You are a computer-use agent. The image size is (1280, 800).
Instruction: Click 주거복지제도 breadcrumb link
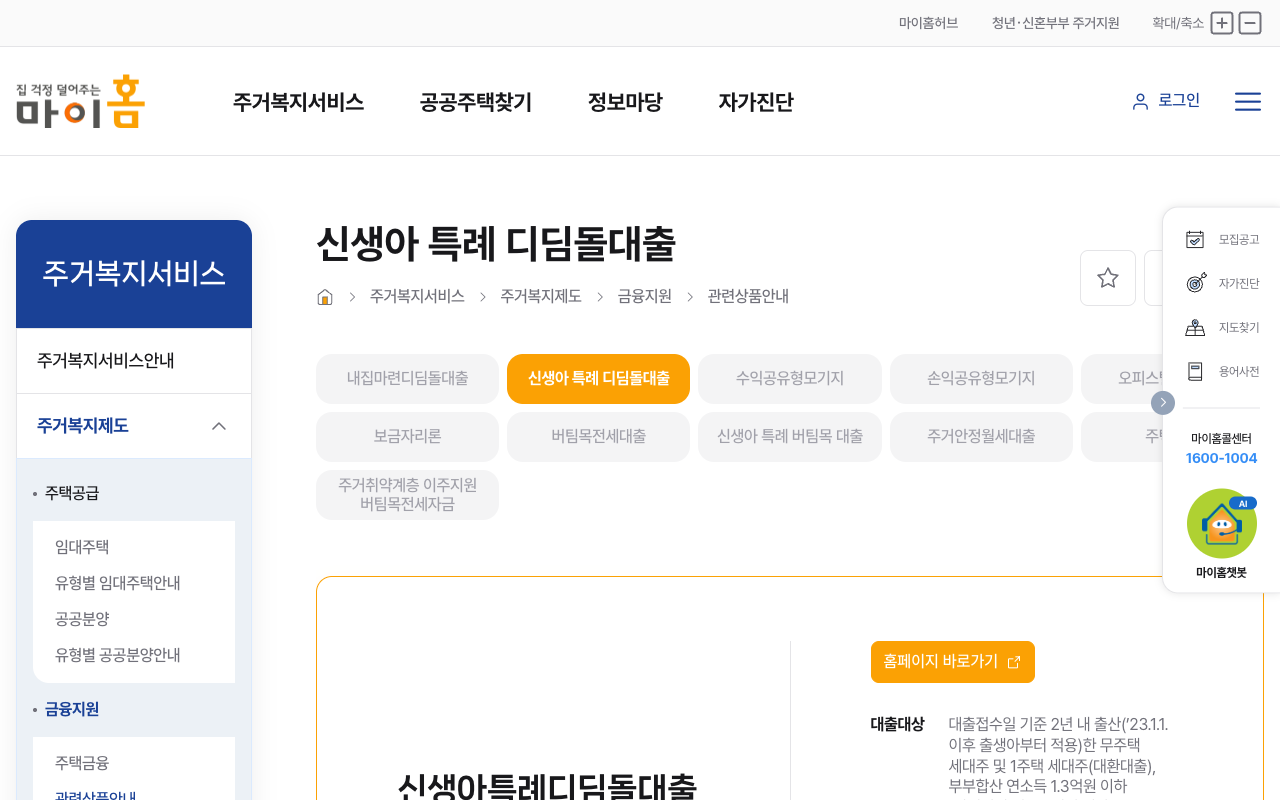point(541,297)
